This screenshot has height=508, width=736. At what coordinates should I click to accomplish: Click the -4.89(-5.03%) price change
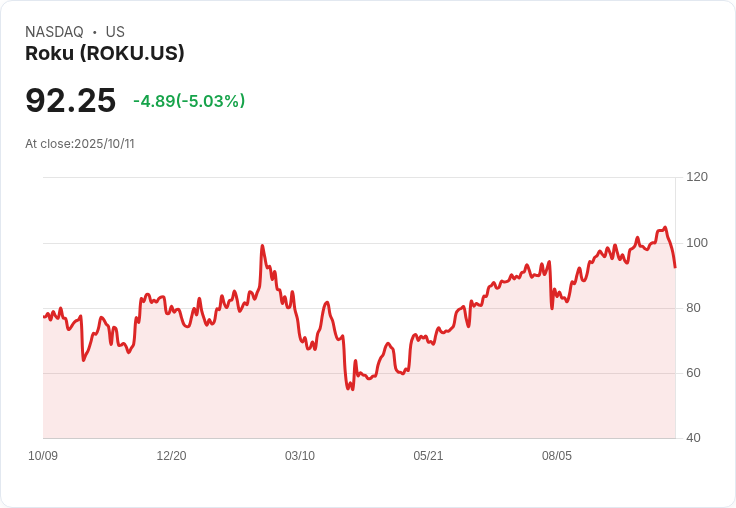pyautogui.click(x=189, y=101)
